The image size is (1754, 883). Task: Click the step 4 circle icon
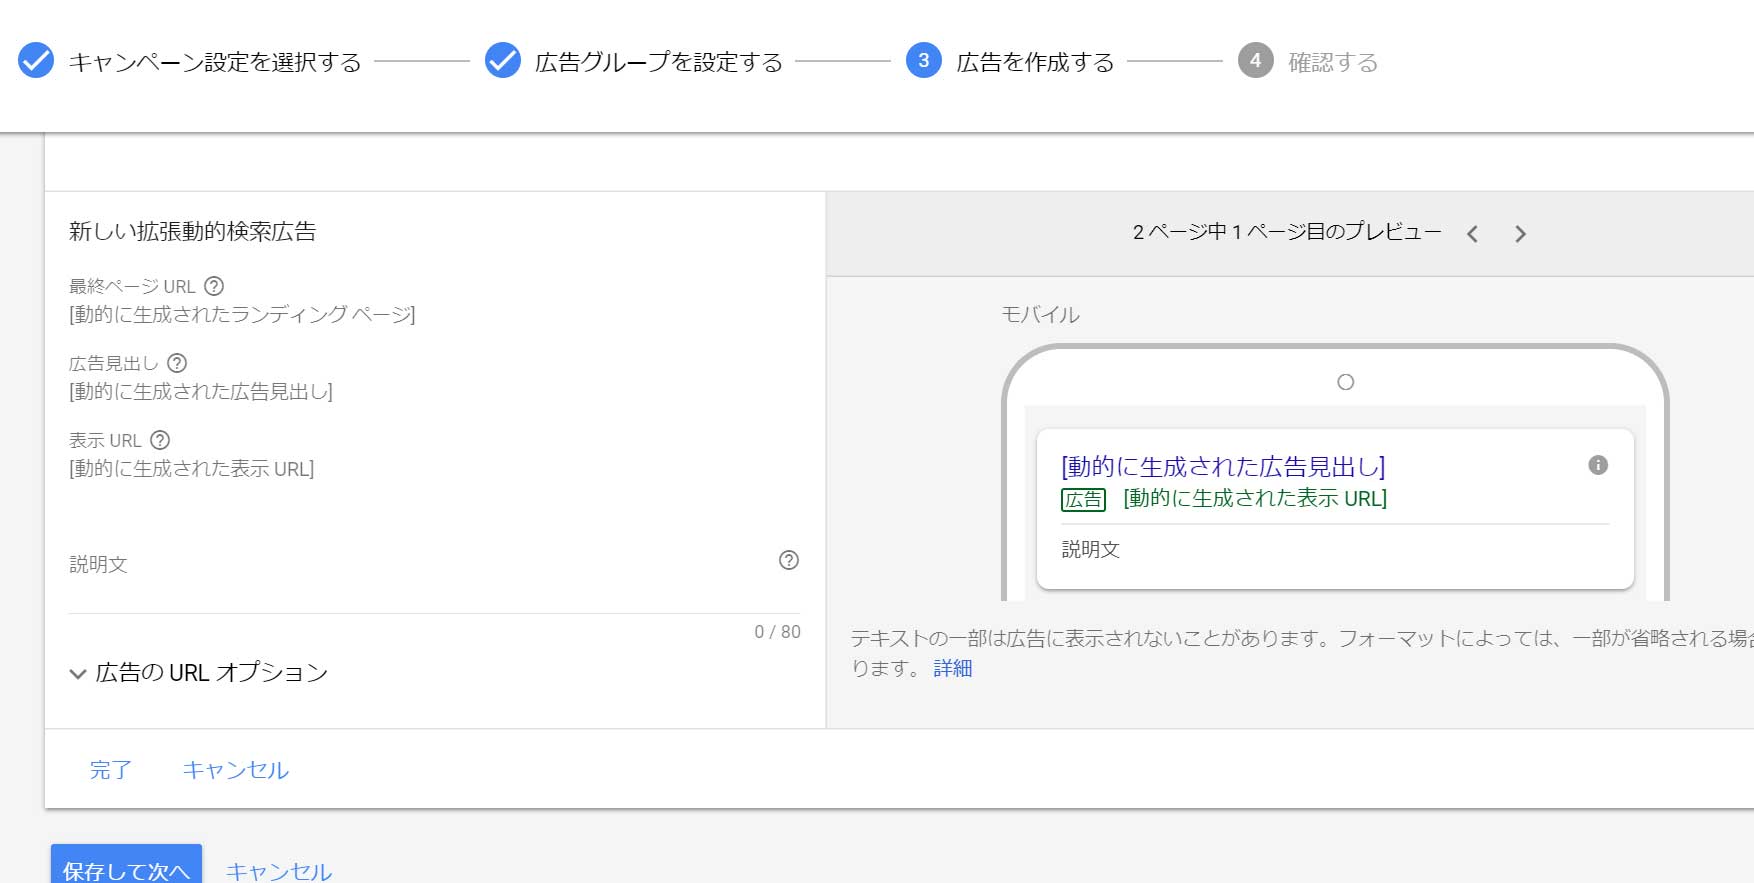[1255, 60]
